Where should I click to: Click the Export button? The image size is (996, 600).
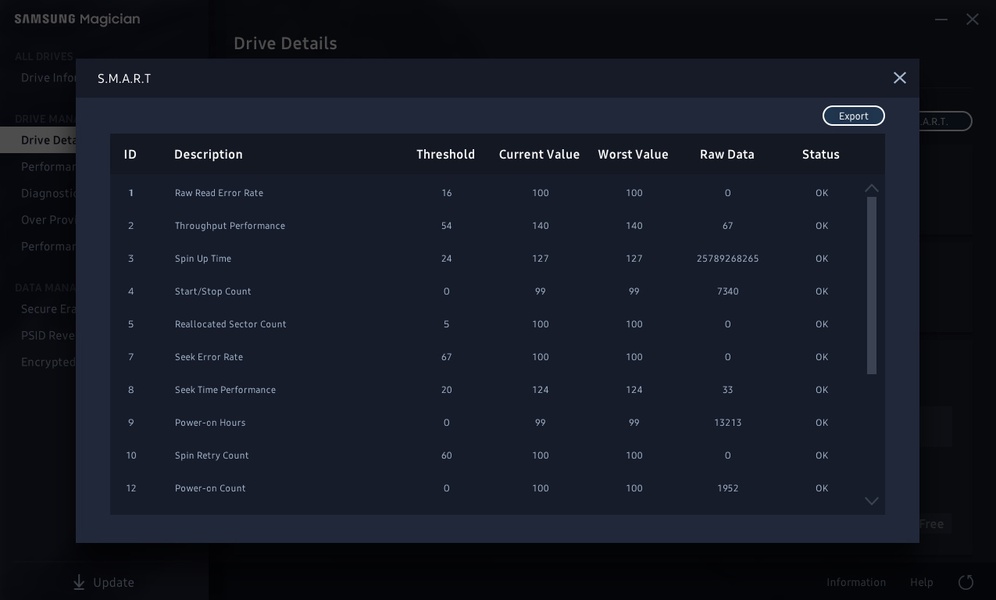(x=853, y=116)
